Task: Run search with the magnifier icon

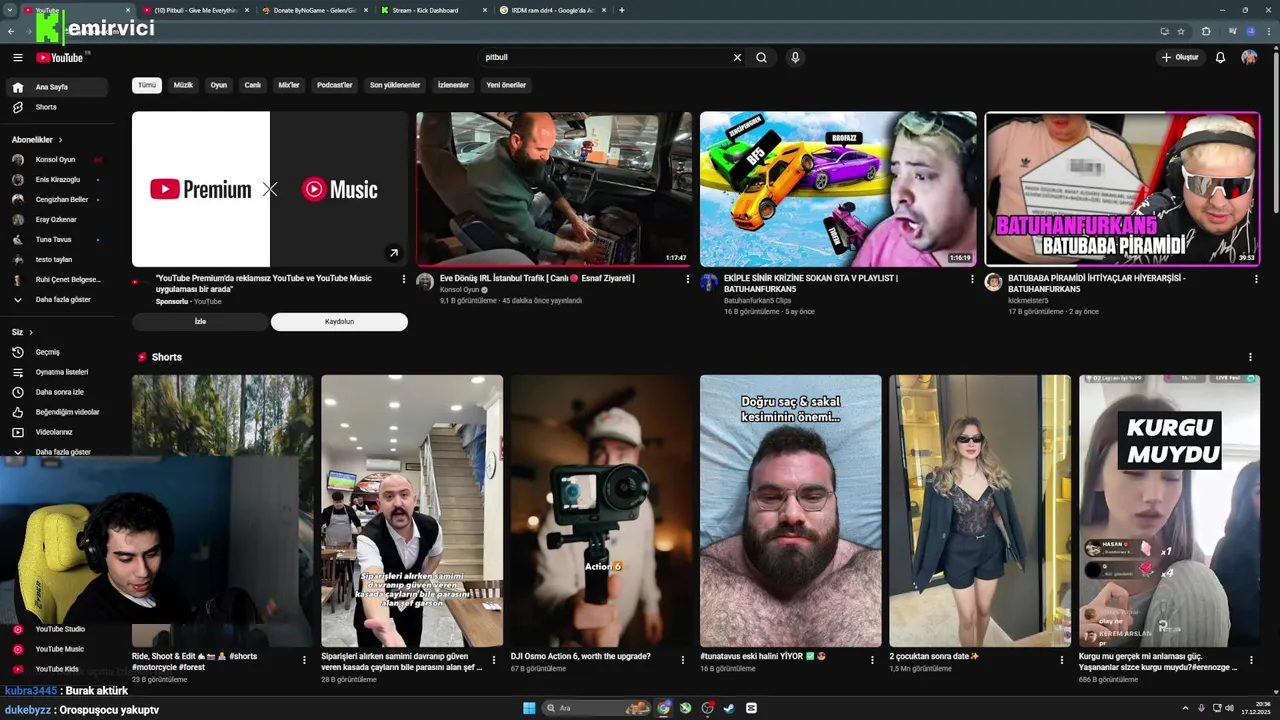Action: click(761, 57)
